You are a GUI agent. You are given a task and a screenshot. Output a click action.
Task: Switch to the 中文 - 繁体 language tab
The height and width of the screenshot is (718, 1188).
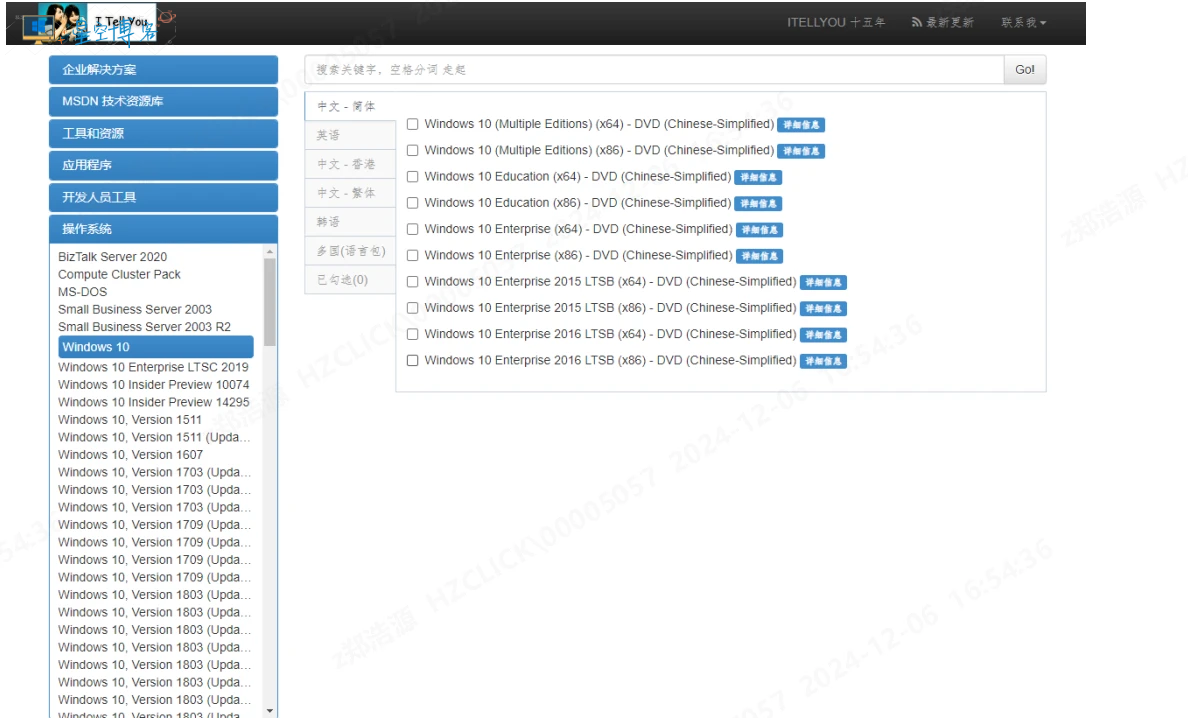tap(350, 193)
